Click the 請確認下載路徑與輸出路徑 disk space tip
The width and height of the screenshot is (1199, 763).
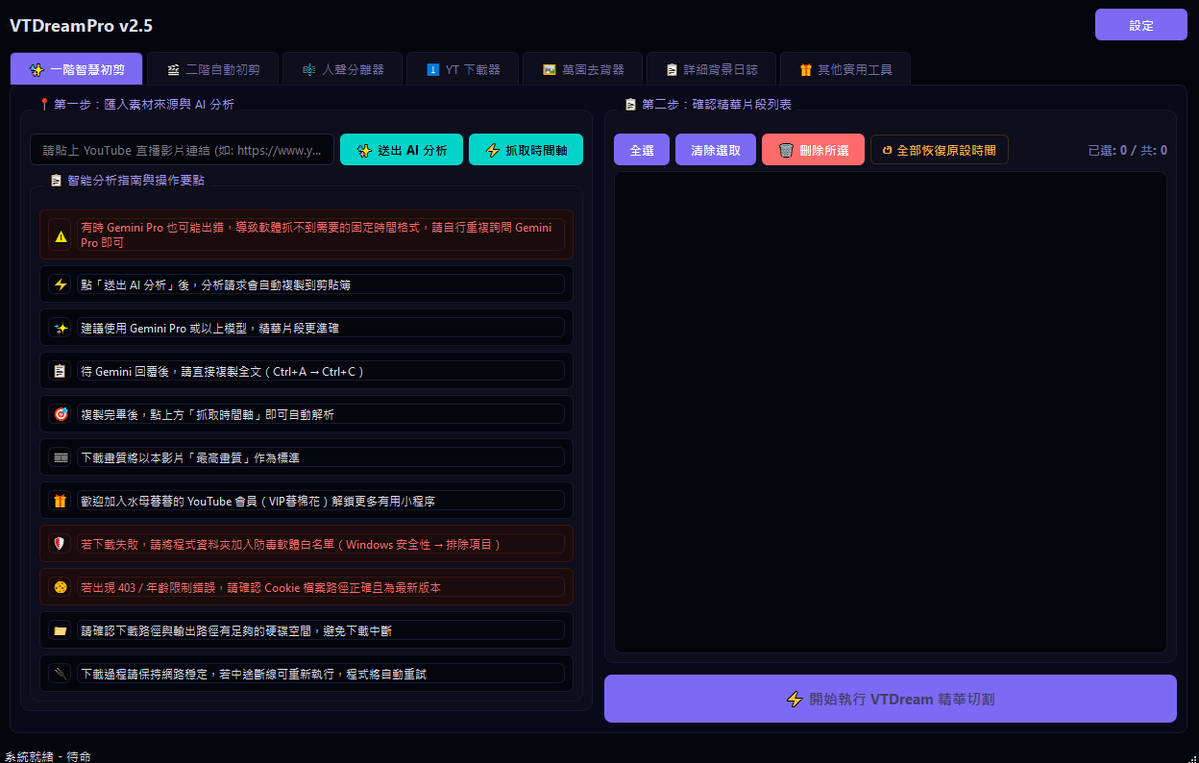coord(236,631)
